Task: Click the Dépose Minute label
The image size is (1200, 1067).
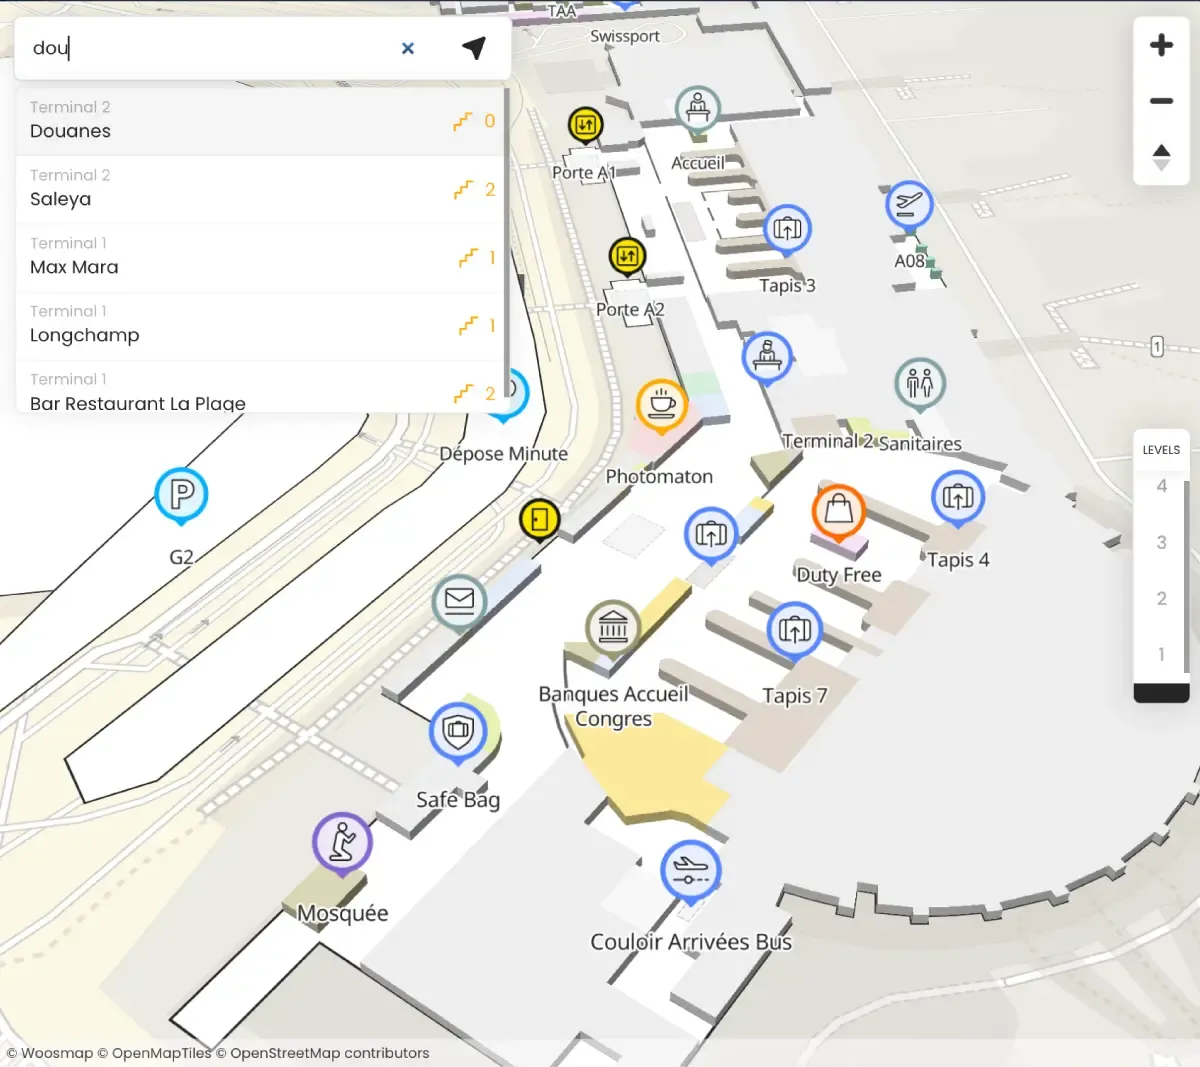Action: [504, 453]
